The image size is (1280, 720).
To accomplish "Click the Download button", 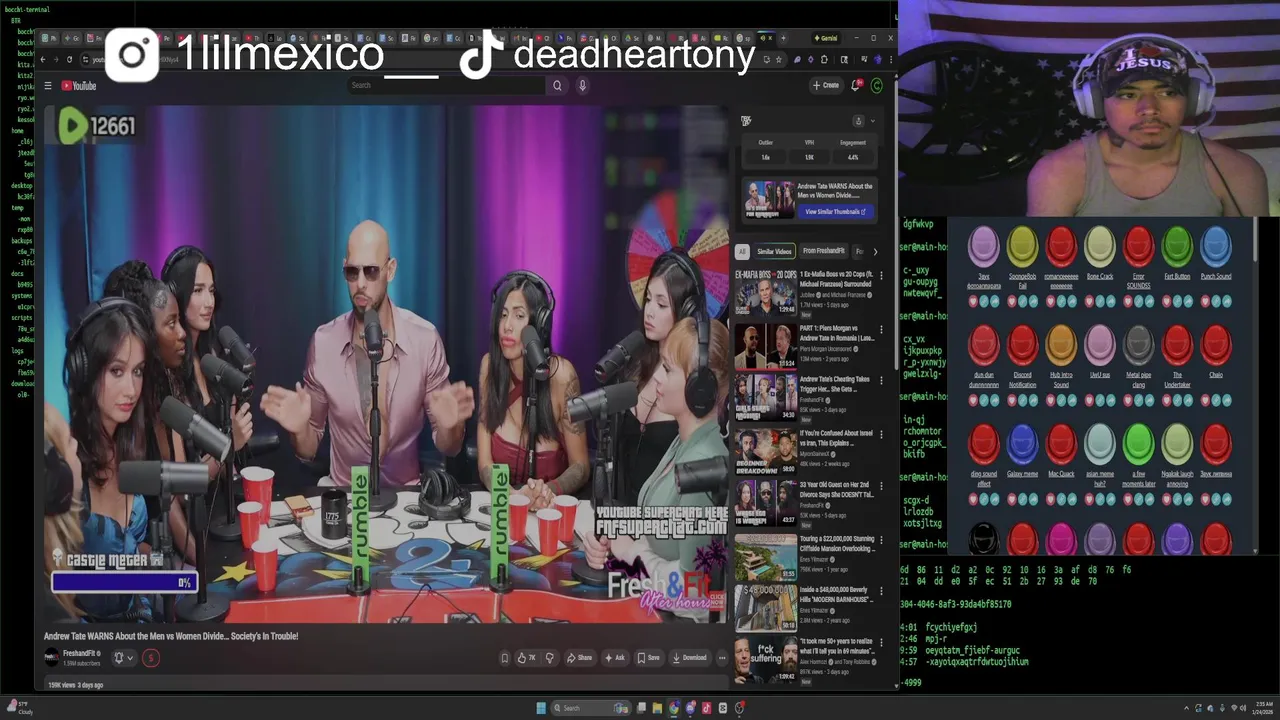I will click(689, 658).
